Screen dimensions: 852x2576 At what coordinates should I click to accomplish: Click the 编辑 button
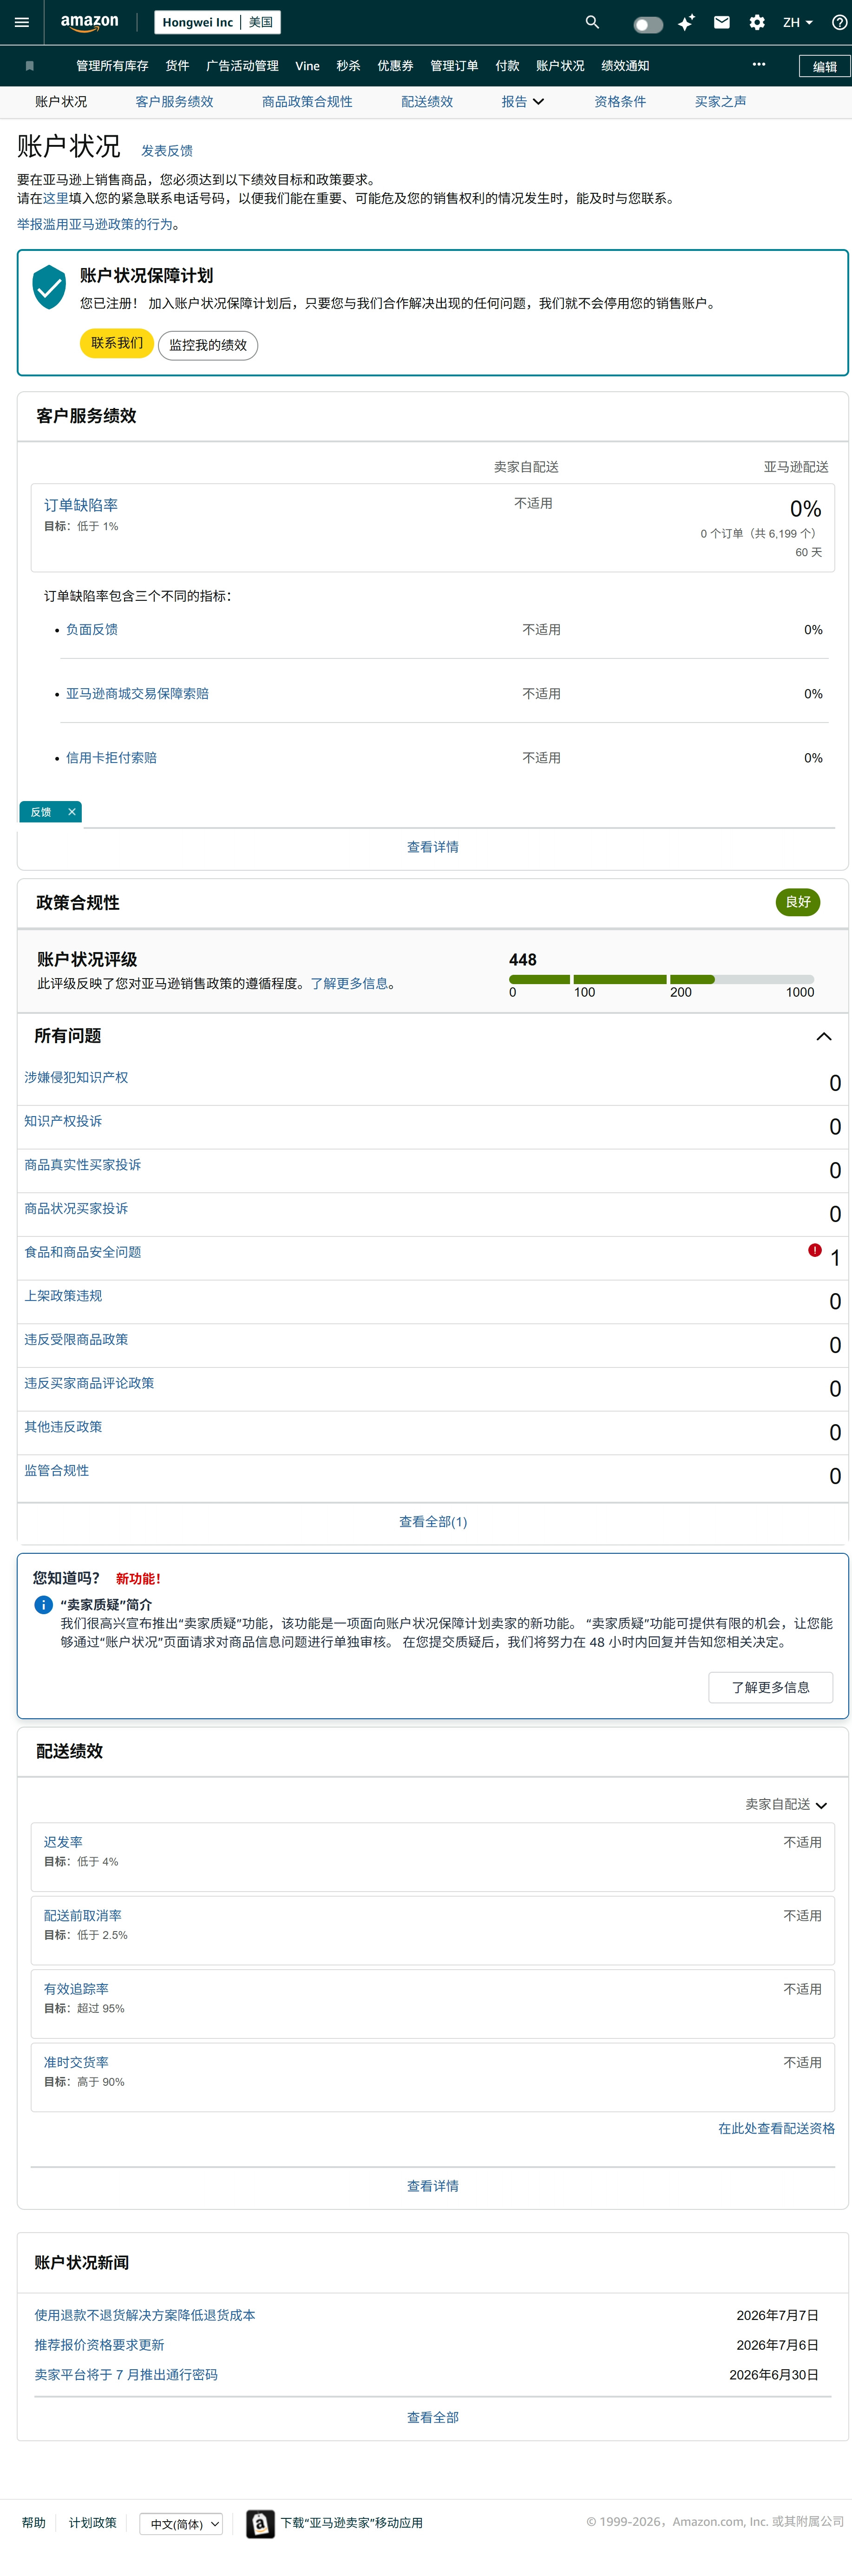point(824,67)
